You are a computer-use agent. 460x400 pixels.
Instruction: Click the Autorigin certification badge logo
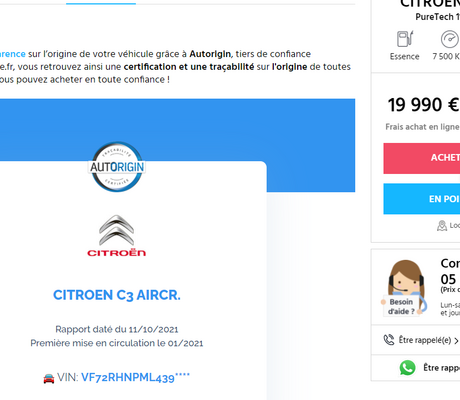click(x=117, y=167)
